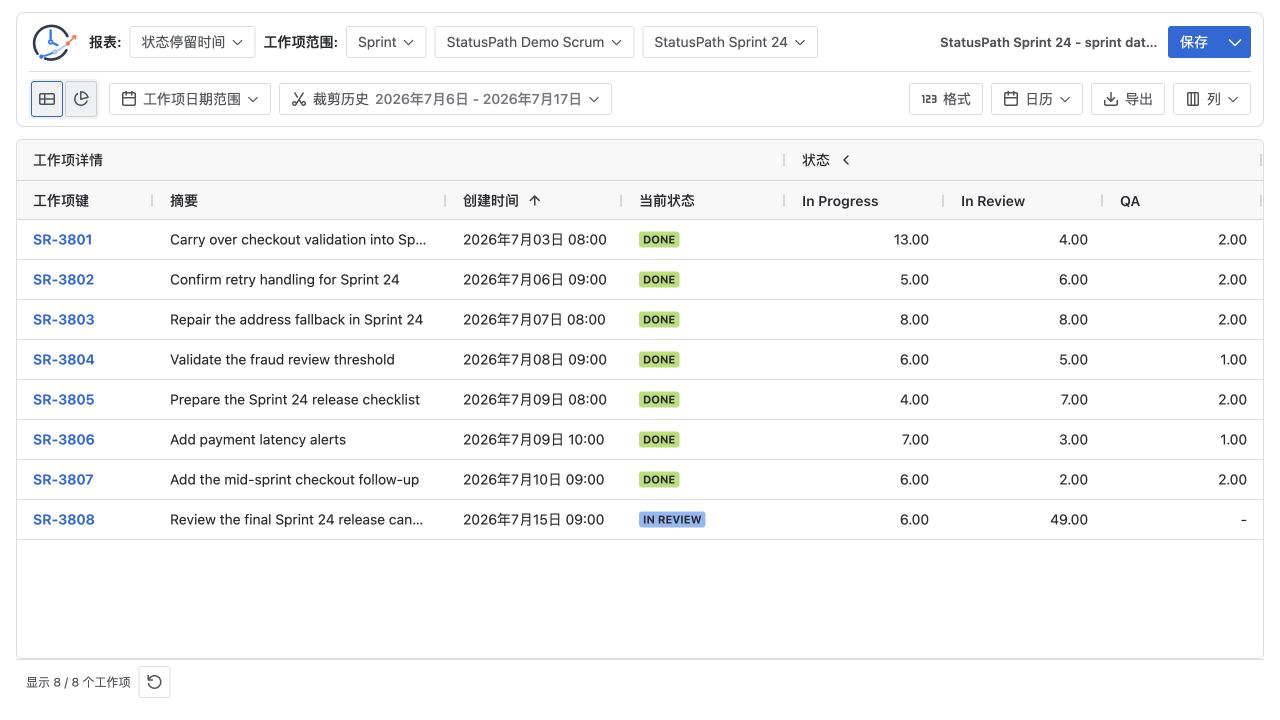The image size is (1280, 720).
Task: Click summary 'Add payment latency alerts'
Action: click(258, 440)
